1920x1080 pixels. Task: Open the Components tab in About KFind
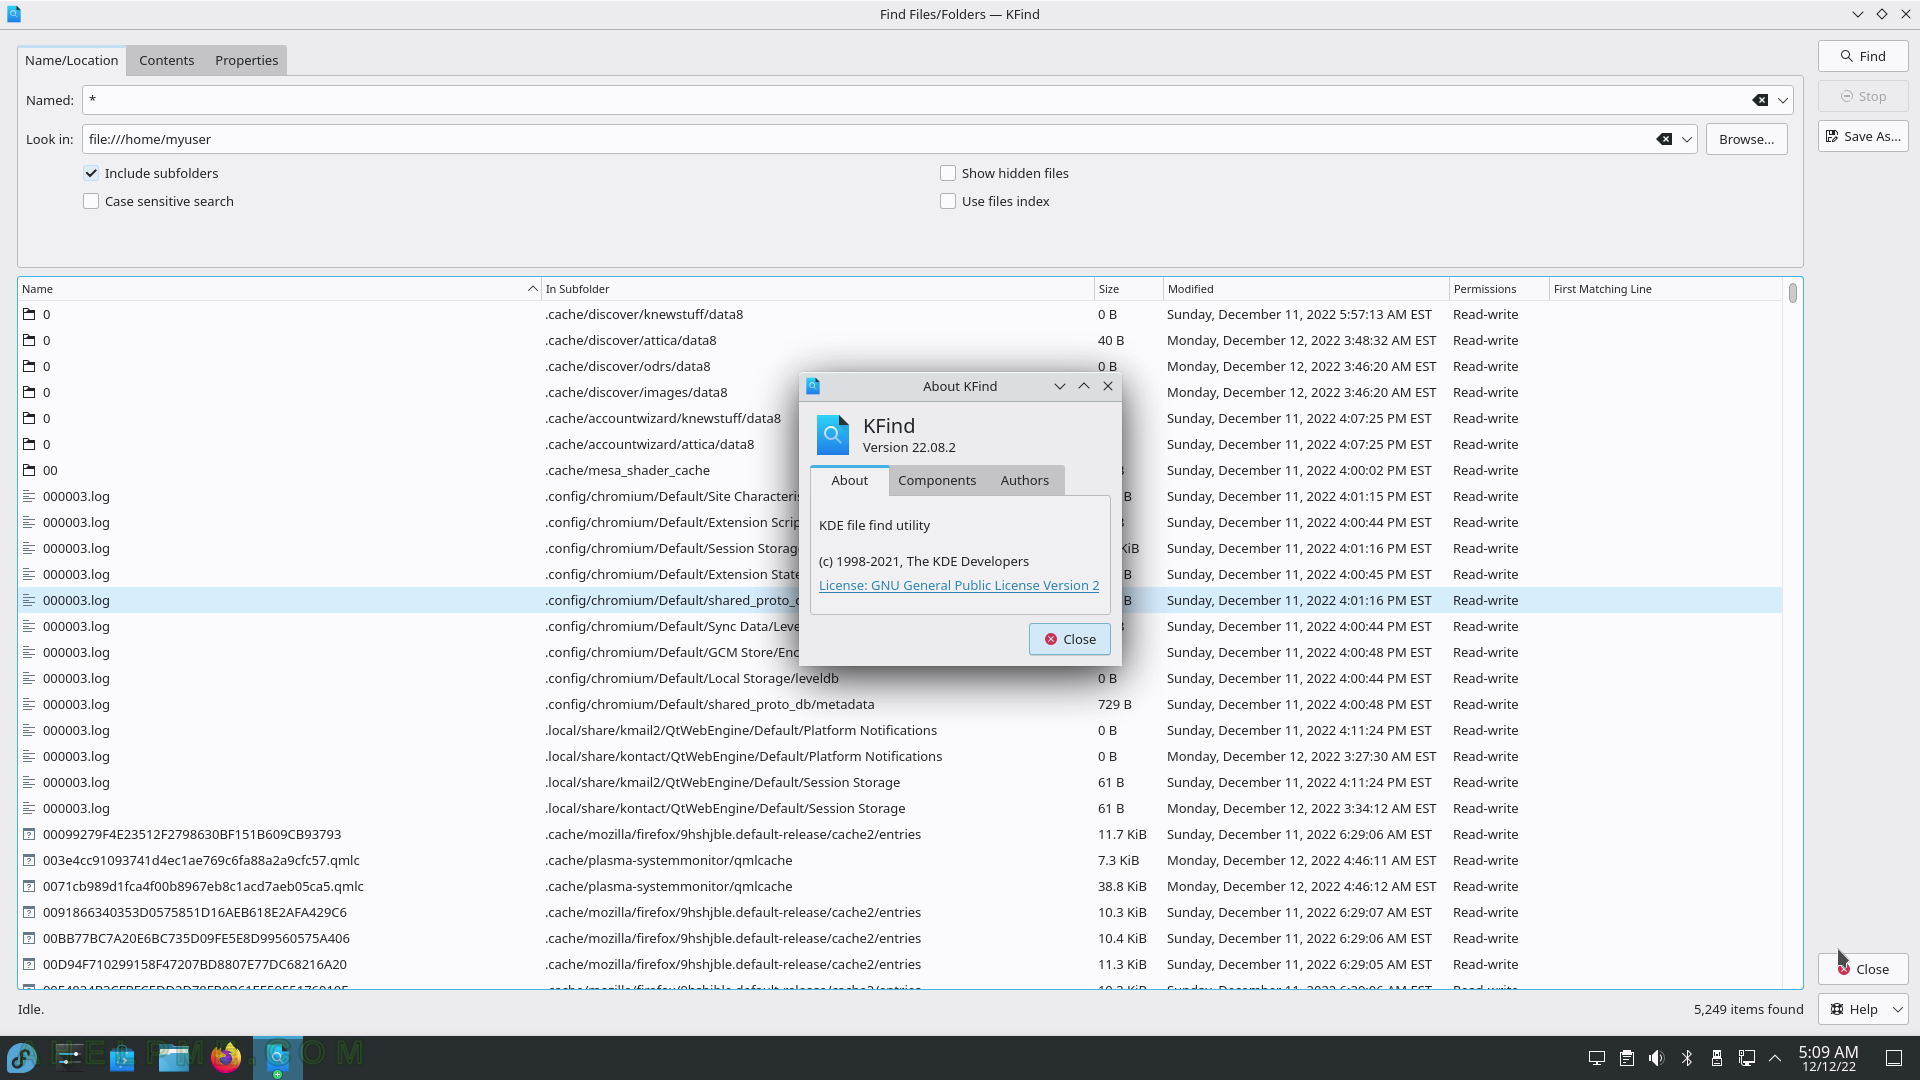click(937, 480)
